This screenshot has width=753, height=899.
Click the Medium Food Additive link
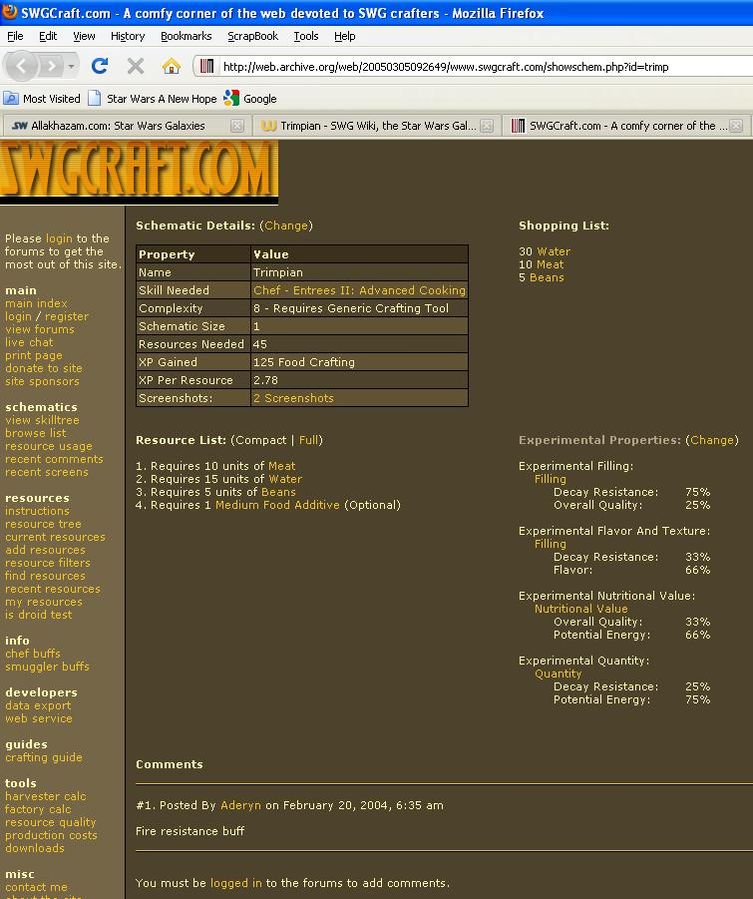coord(277,505)
